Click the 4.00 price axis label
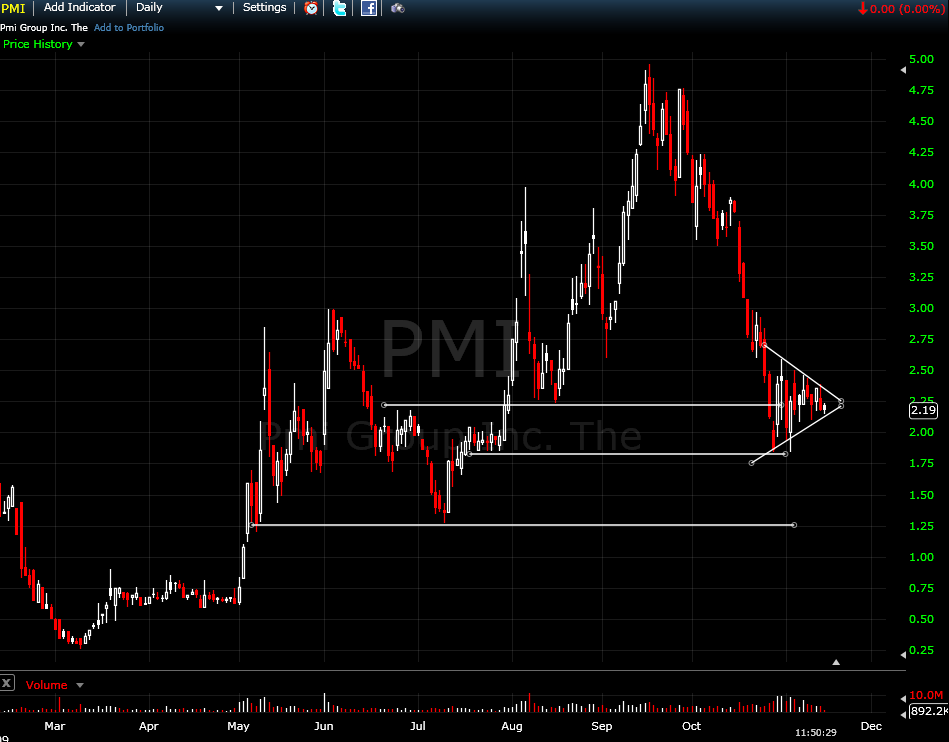949x742 pixels. [x=921, y=183]
